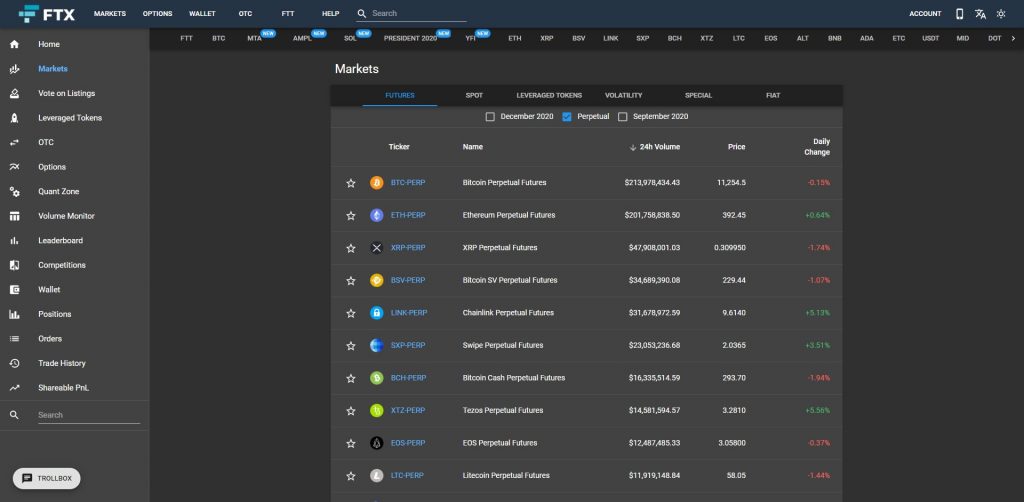Enable the December 2020 checkbox
This screenshot has width=1024, height=502.
click(490, 117)
